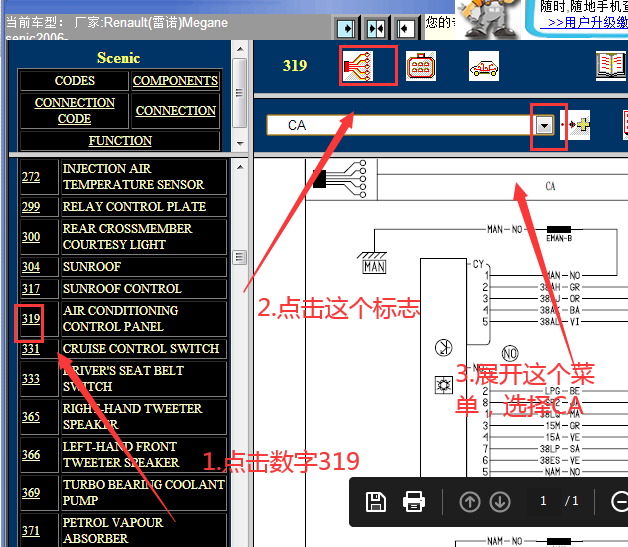Screen dimensions: 628x547
Task: Open the FUNCTION link
Action: point(120,141)
